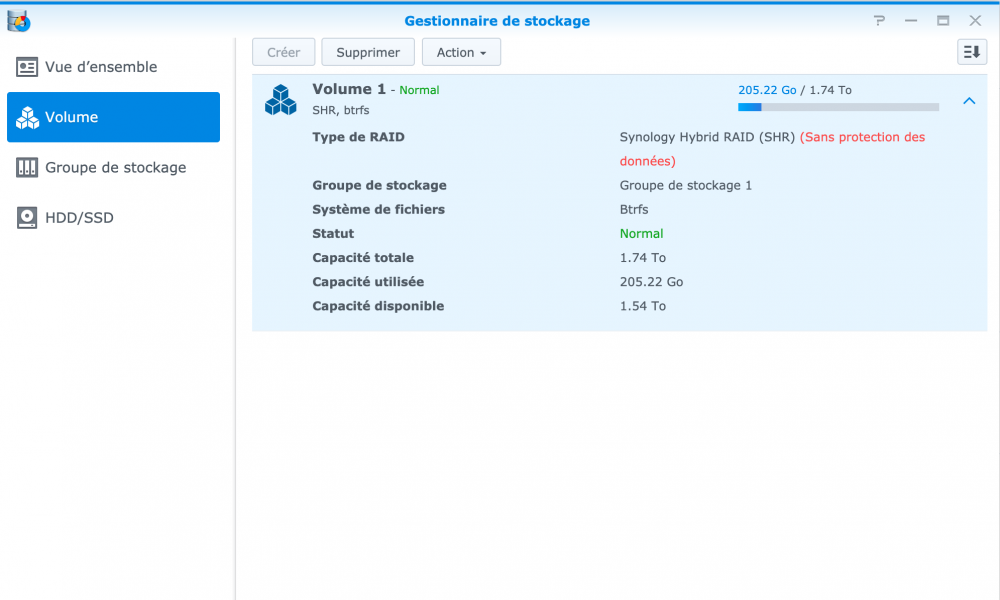
Task: Select the Volume 1 header title
Action: click(x=349, y=89)
